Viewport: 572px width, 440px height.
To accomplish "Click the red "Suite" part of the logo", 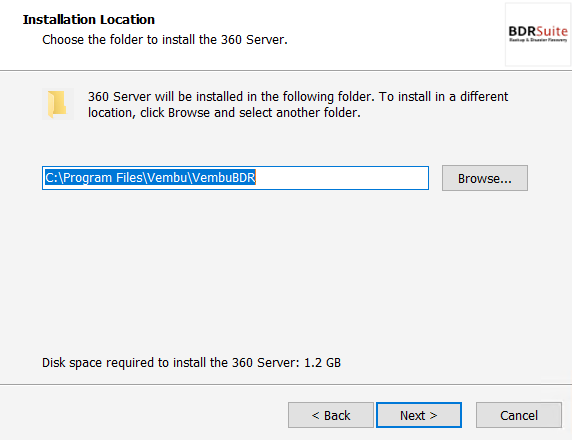I will tap(552, 31).
